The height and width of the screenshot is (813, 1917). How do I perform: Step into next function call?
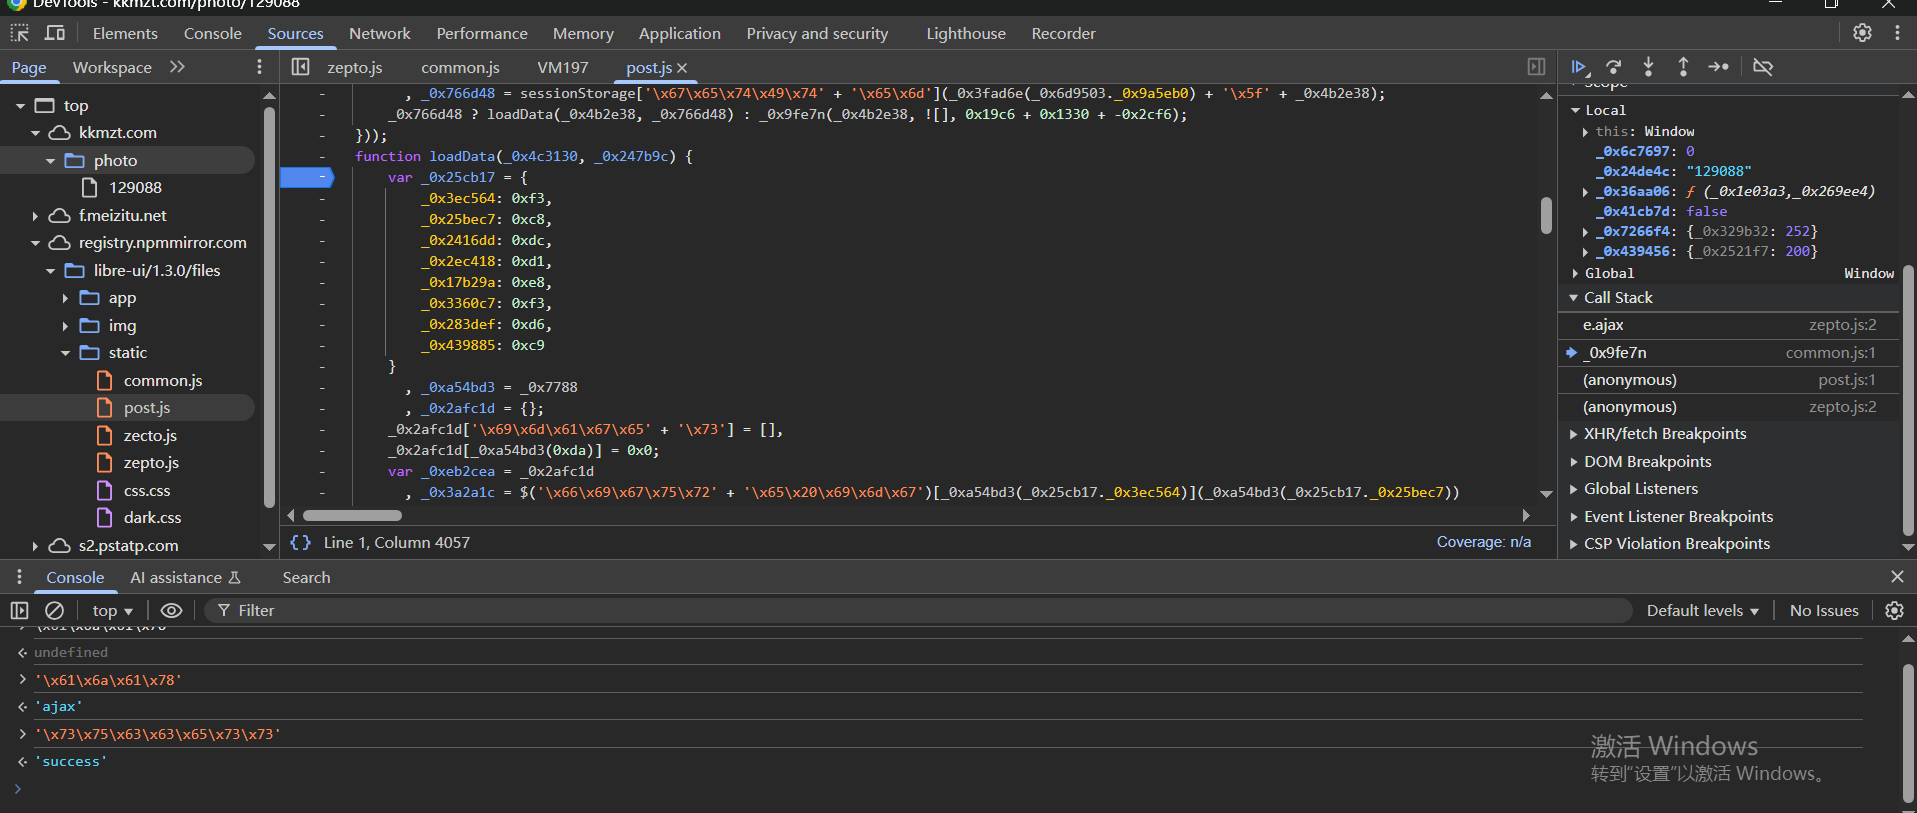pos(1648,67)
